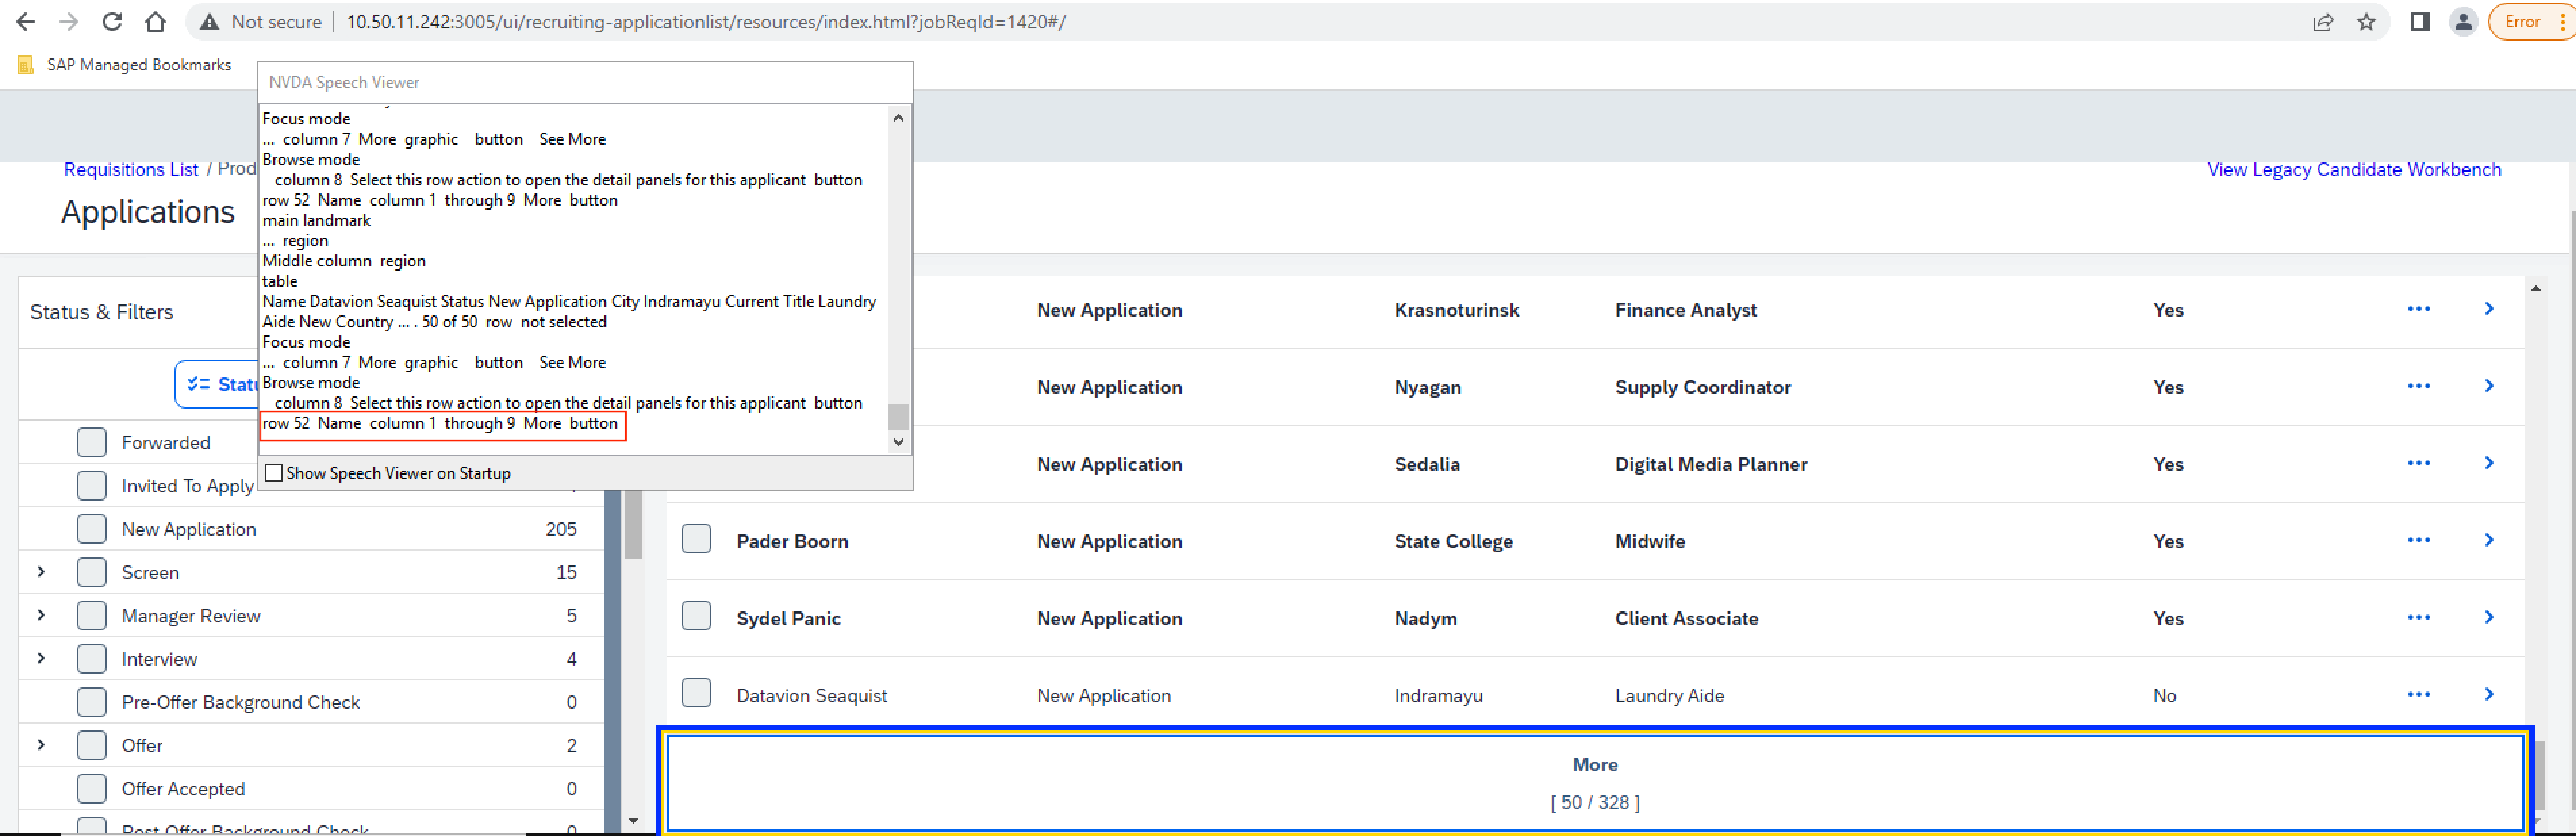Enable Show Speech Viewer on Startup
Viewport: 2576px width, 836px height.
coord(273,472)
